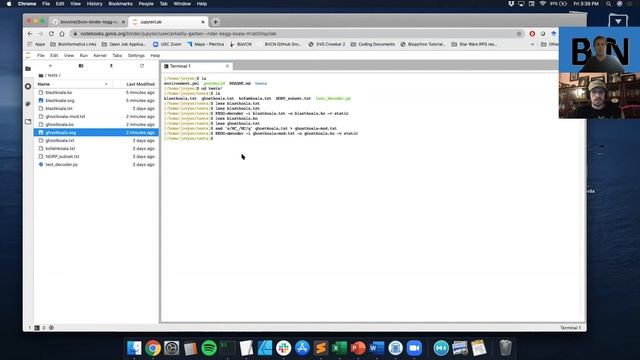Click in the terminal at the prompt
The height and width of the screenshot is (360, 640).
(213, 138)
